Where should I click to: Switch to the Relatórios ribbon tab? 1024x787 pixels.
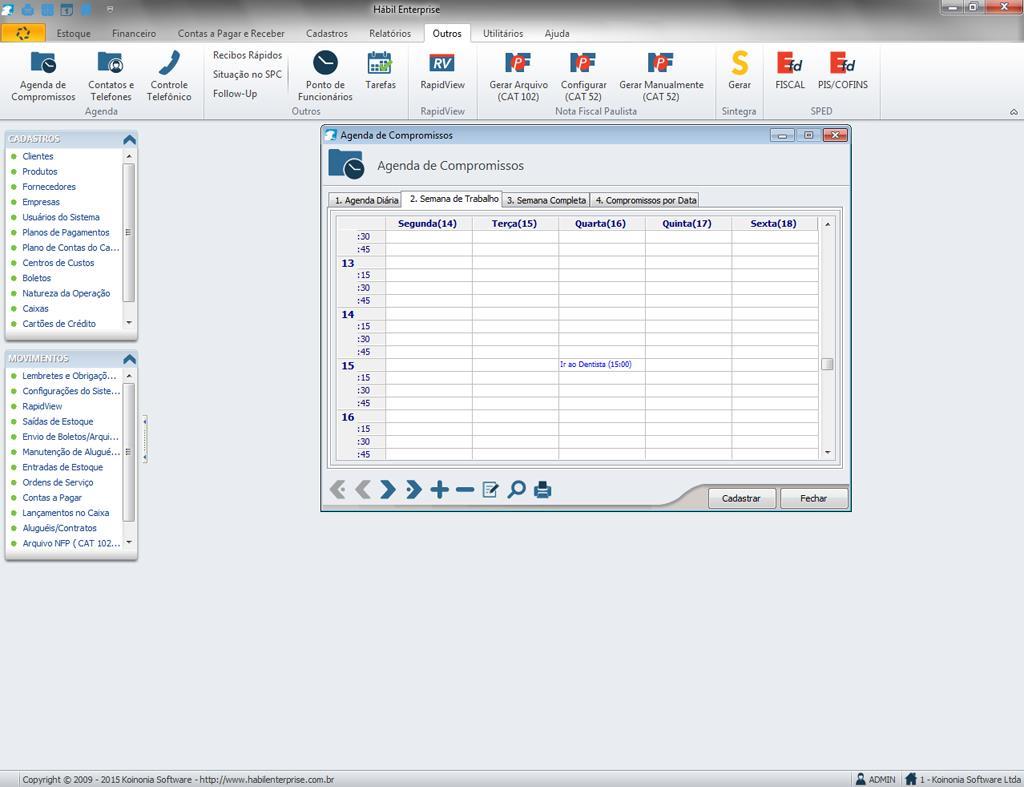[390, 33]
